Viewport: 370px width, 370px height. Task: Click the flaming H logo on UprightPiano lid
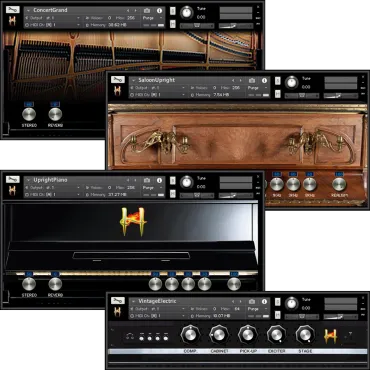(133, 222)
